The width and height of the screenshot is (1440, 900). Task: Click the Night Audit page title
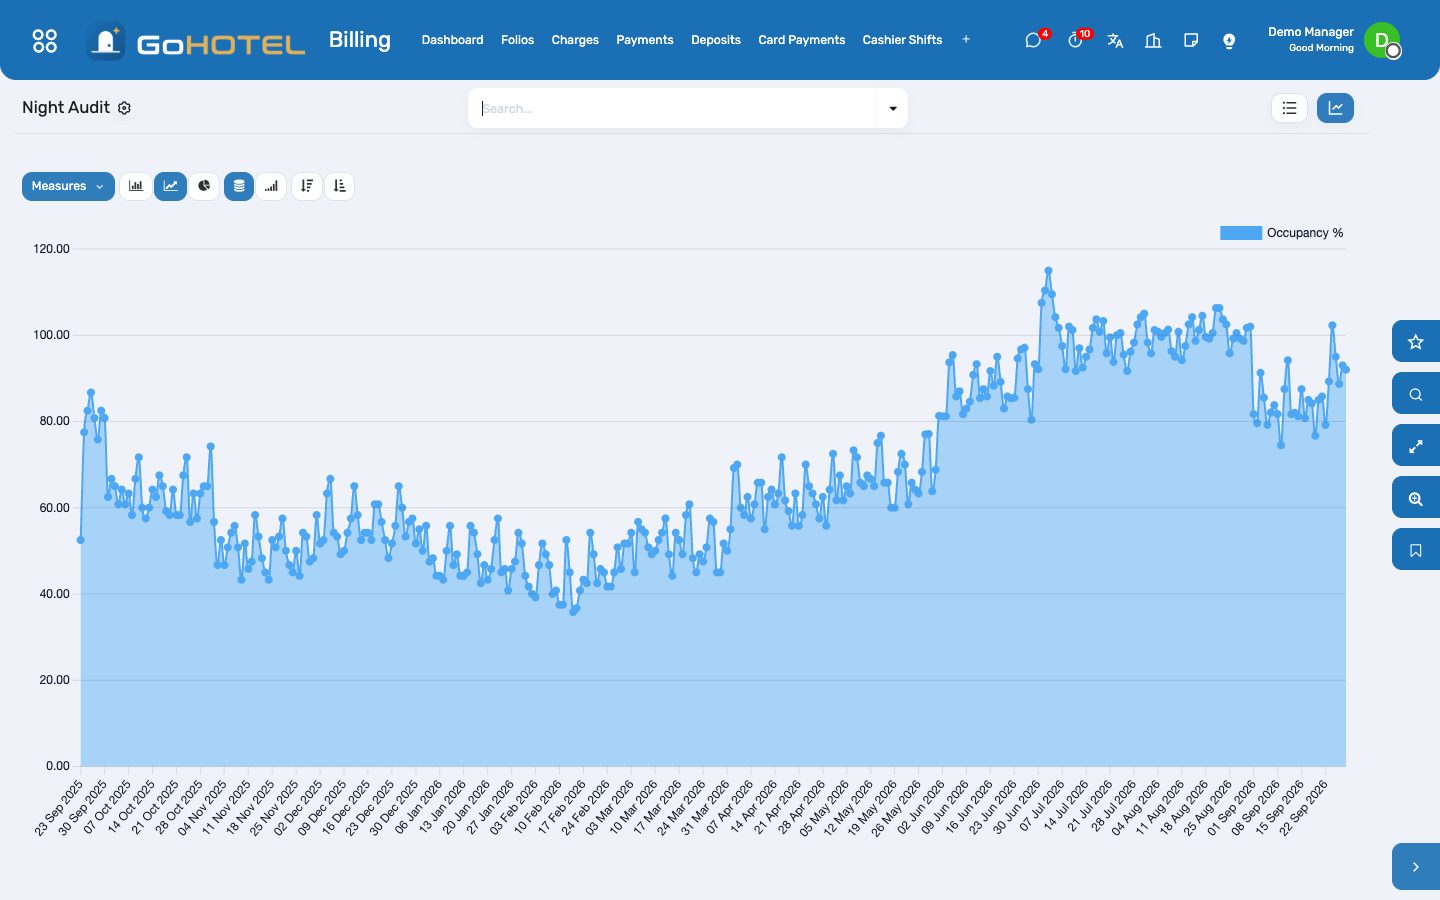point(66,108)
